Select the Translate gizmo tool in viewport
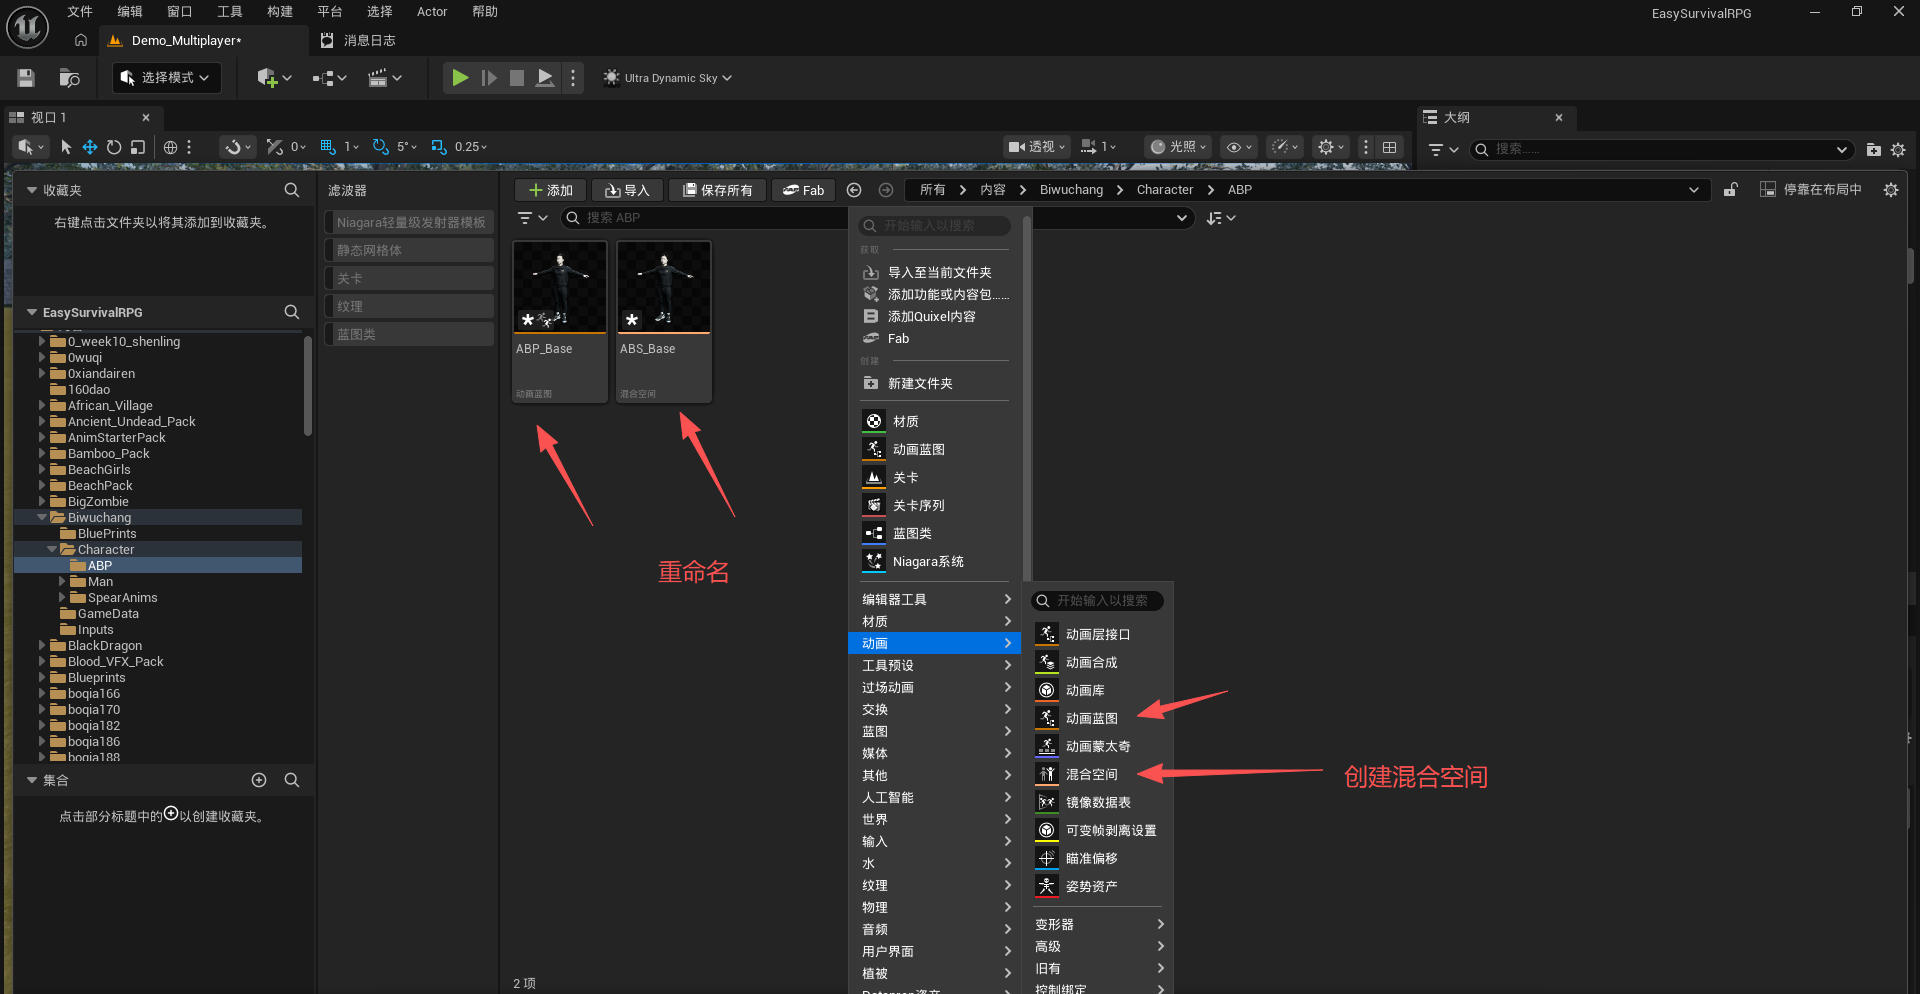The image size is (1920, 994). [x=90, y=147]
